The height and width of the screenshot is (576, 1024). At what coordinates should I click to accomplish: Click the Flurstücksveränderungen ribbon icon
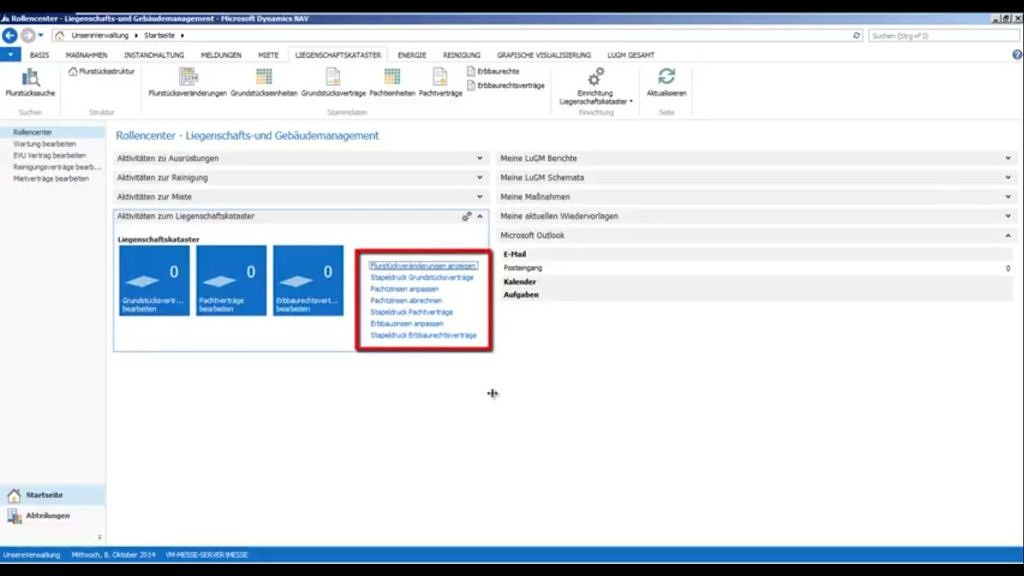coord(187,79)
